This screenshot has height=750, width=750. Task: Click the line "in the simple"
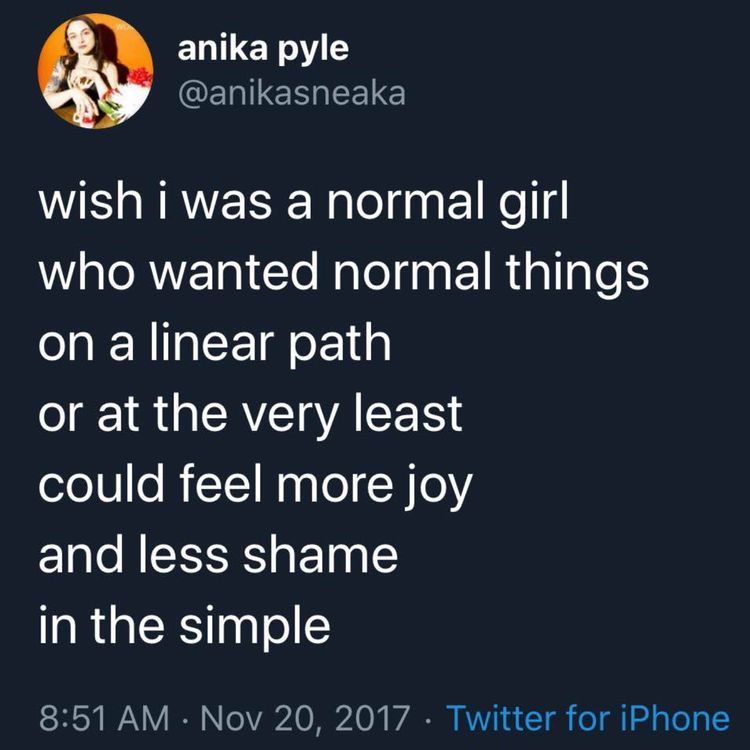(184, 627)
